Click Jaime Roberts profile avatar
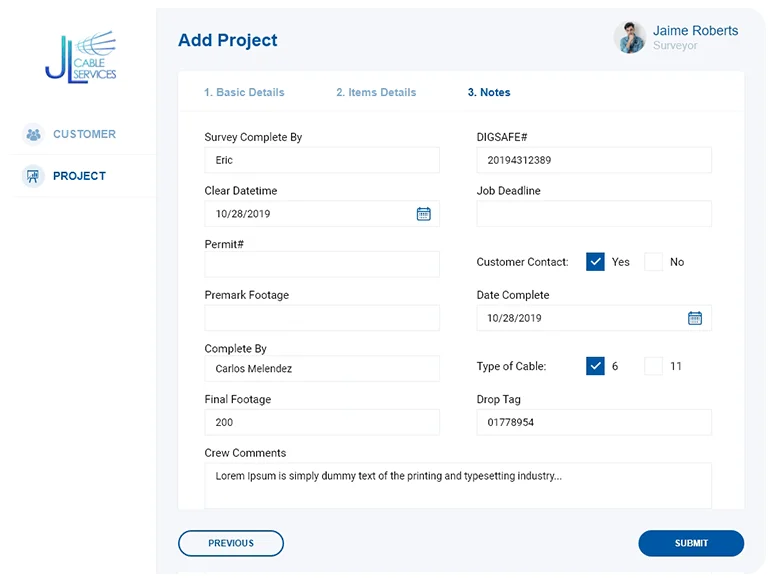This screenshot has width=774, height=582. pos(629,38)
